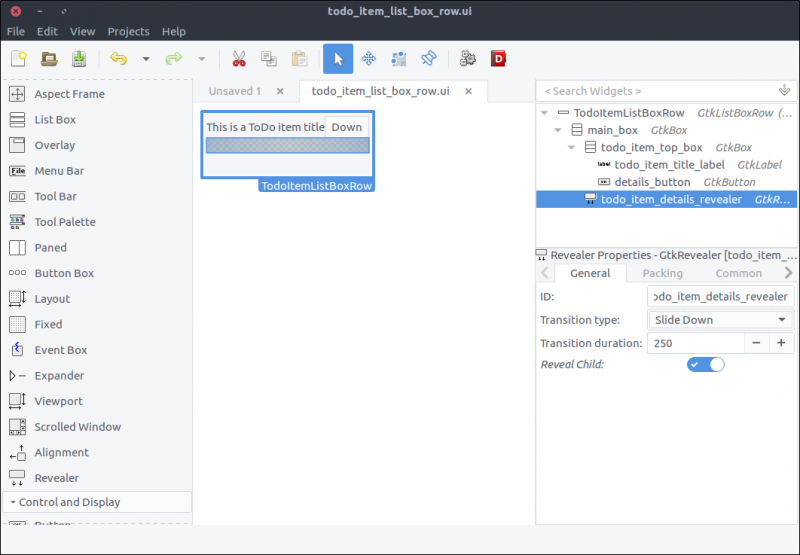This screenshot has width=800, height=555.
Task: Toggle the Reveal Child switch
Action: 705,364
